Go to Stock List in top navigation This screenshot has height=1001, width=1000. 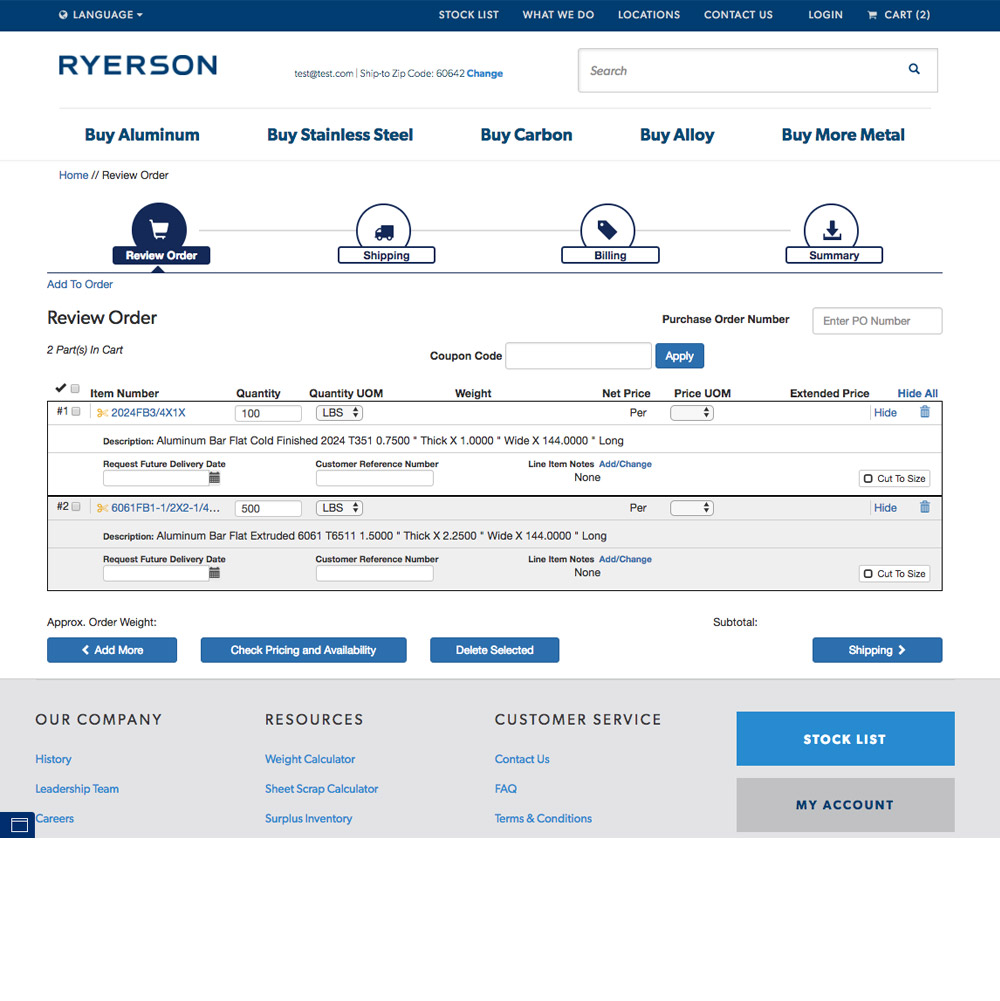click(469, 15)
